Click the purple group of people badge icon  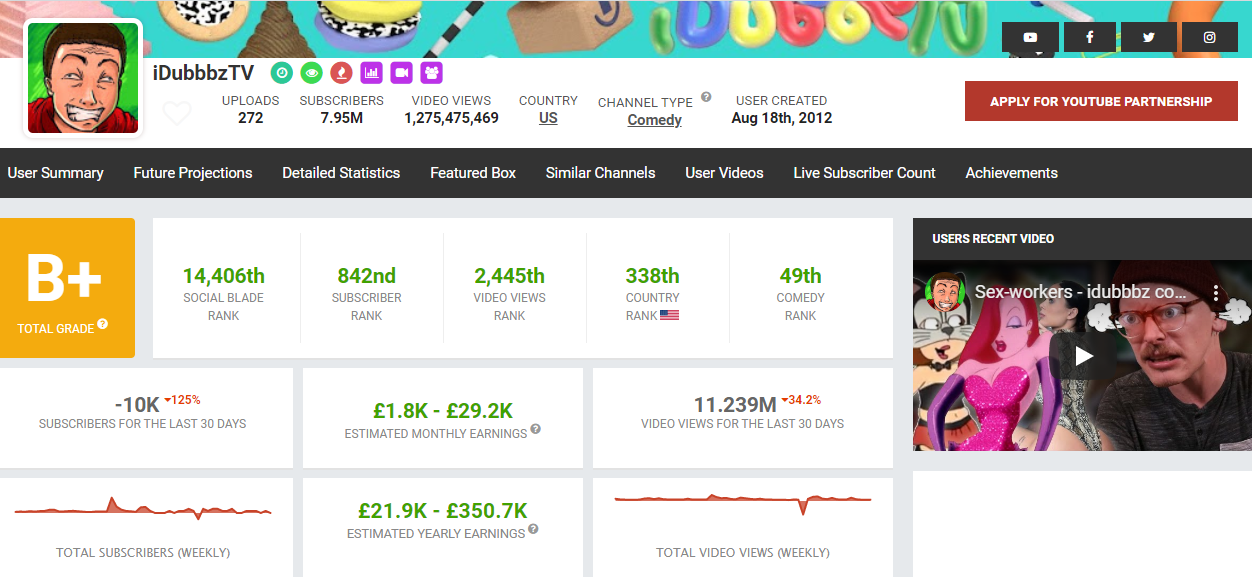tap(432, 72)
